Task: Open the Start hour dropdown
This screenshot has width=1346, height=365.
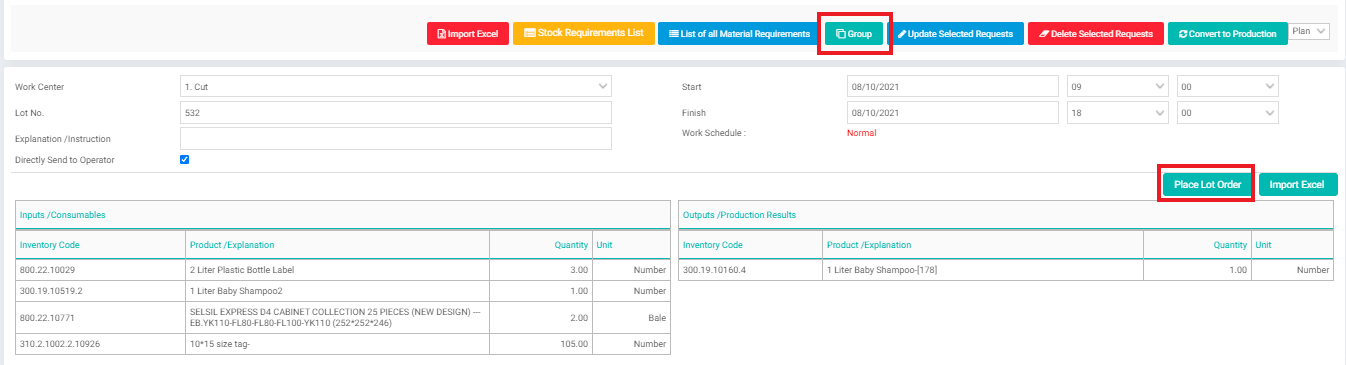Action: 1117,87
